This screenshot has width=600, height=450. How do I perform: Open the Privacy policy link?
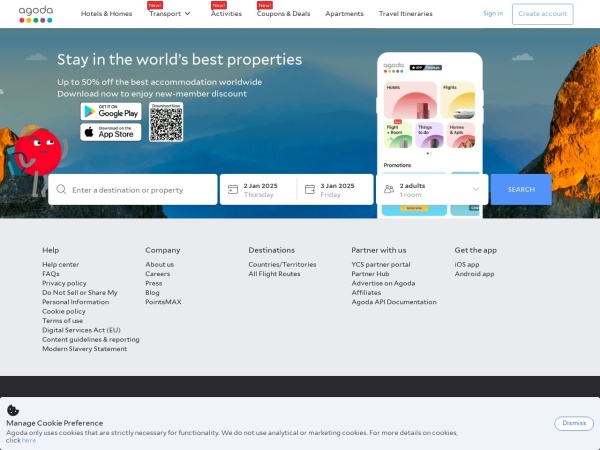(x=64, y=283)
